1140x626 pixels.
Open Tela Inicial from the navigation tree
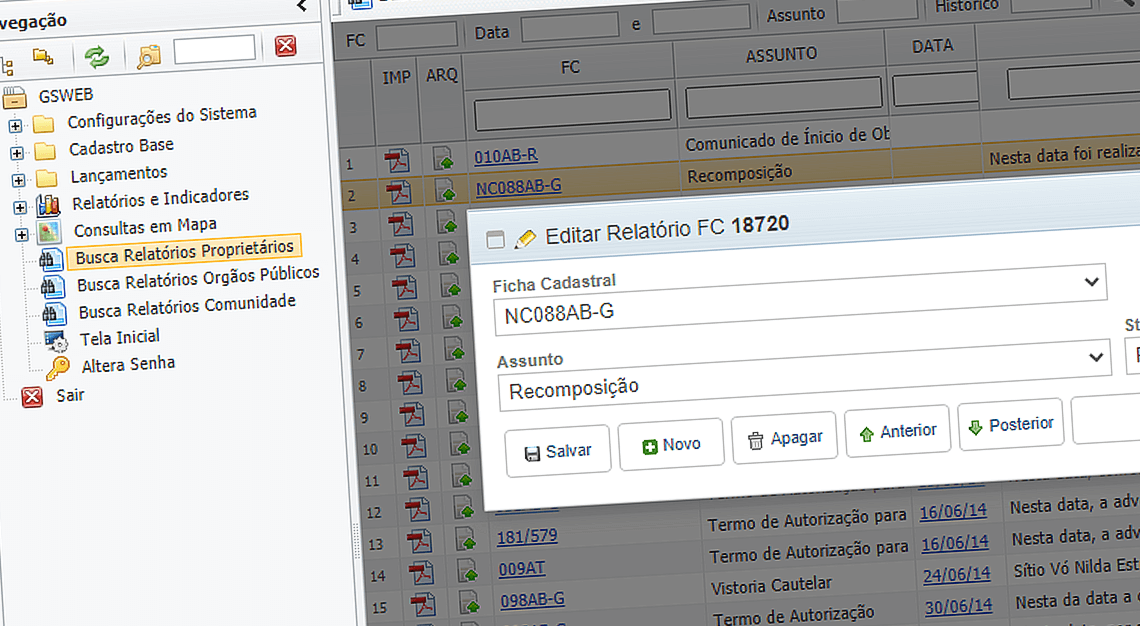tap(122, 336)
